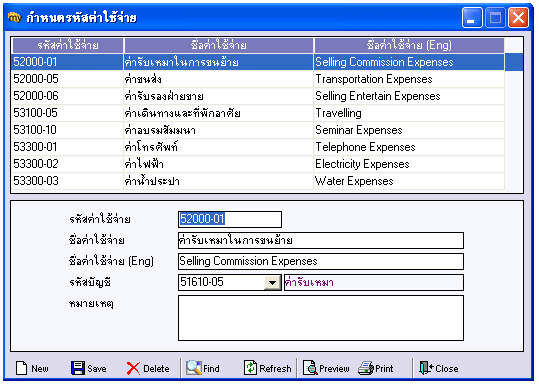This screenshot has height=384, width=539.
Task: Click the Find magnifier icon
Action: pyautogui.click(x=194, y=368)
